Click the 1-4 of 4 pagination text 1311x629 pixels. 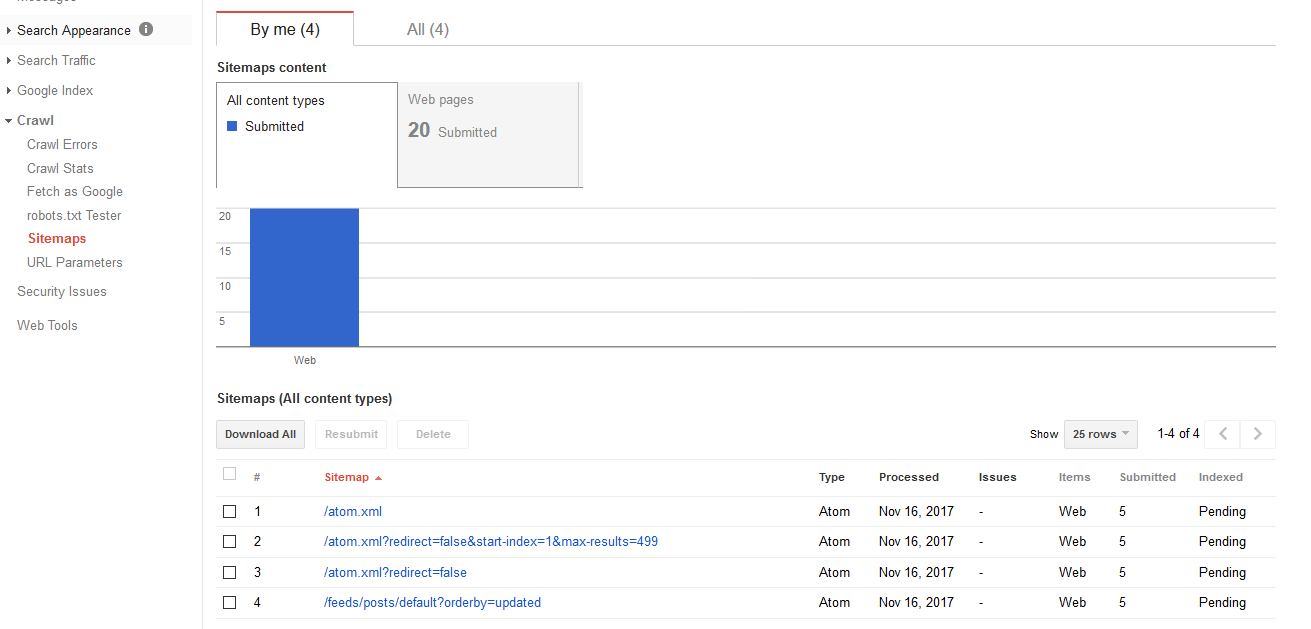[x=1178, y=434]
